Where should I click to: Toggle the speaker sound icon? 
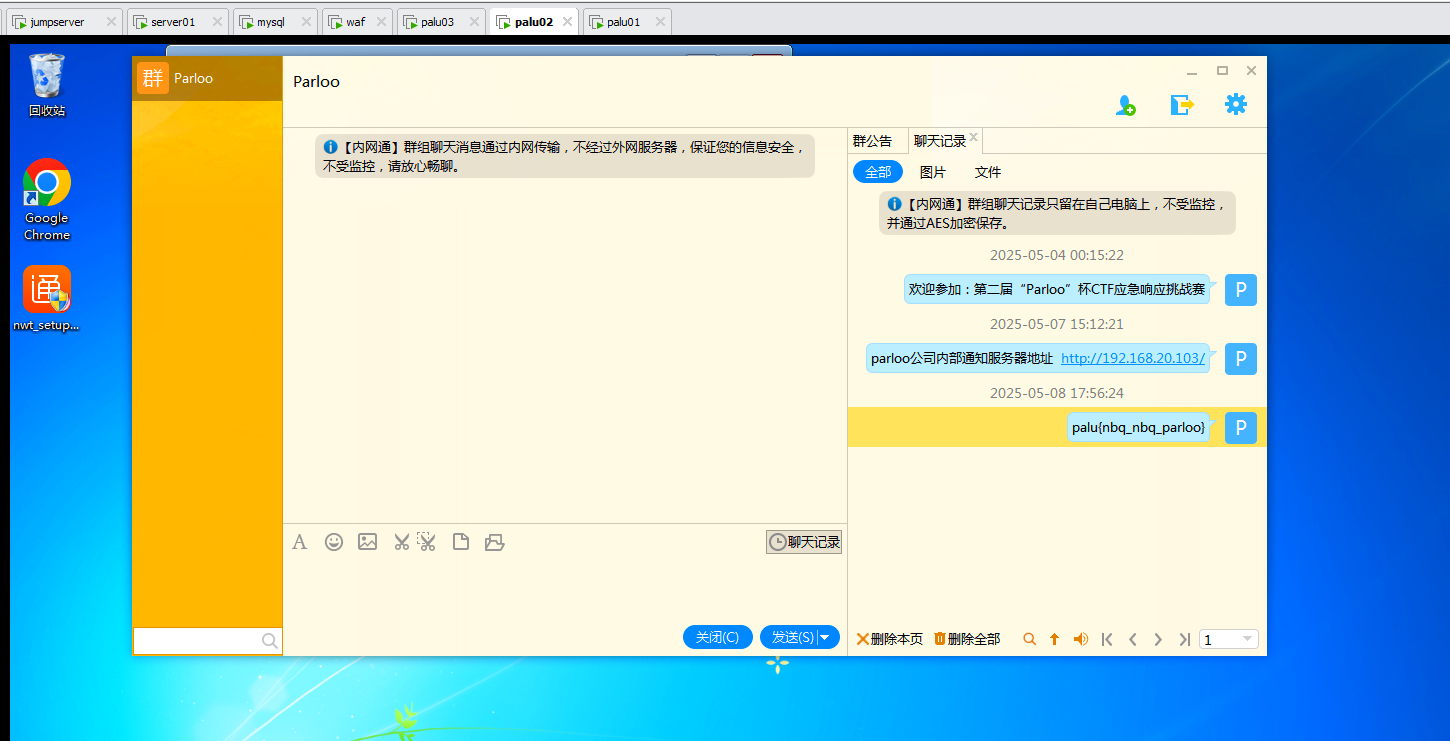point(1080,638)
